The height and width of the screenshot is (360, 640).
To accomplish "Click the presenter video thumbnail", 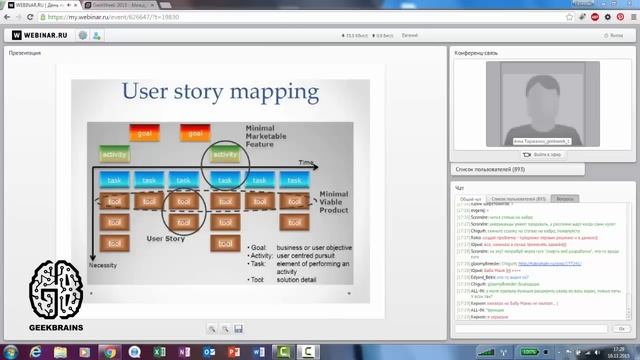I will click(x=542, y=104).
